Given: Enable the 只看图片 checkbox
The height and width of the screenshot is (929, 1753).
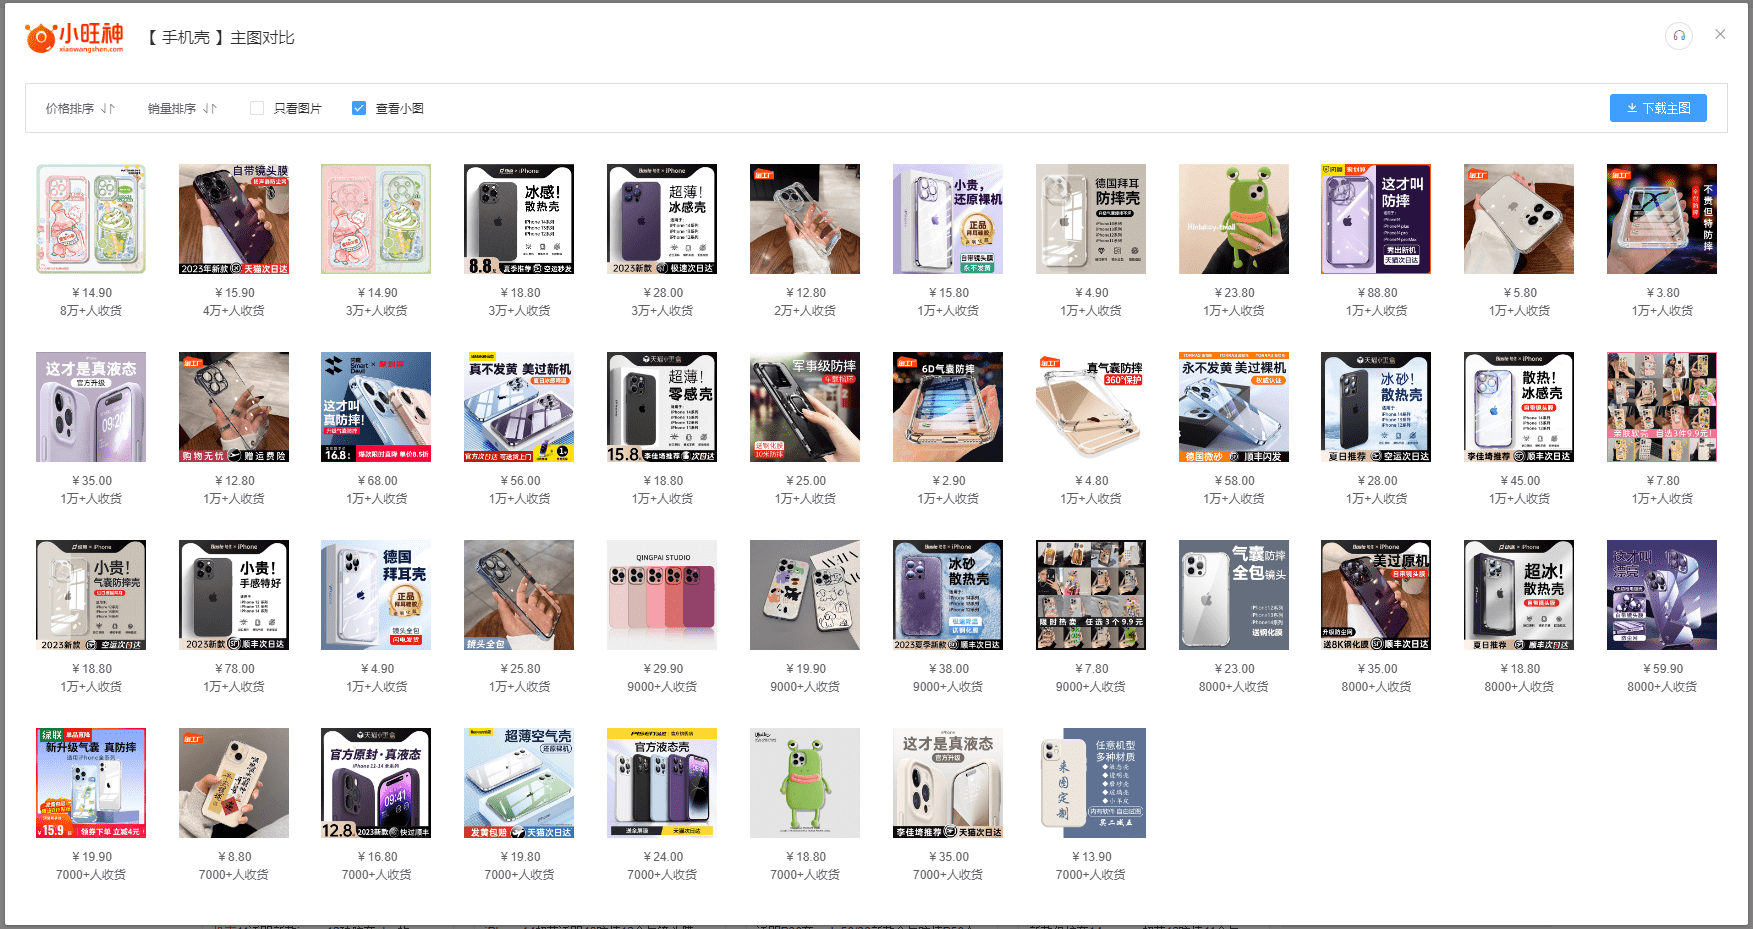Looking at the screenshot, I should (x=257, y=108).
